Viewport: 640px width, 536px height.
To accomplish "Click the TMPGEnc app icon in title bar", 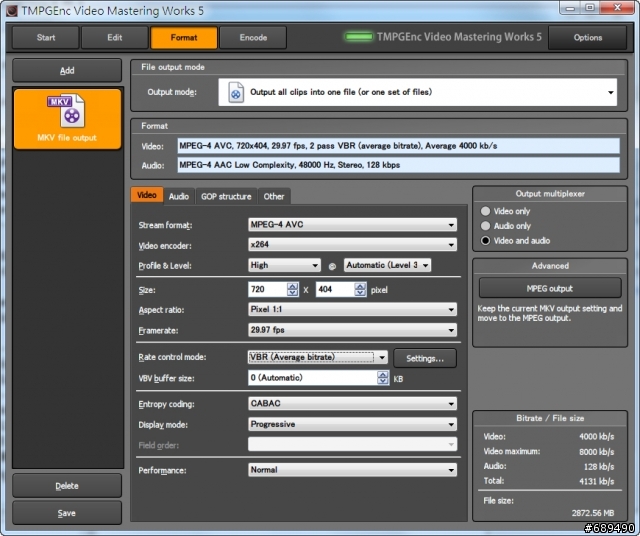I will tap(11, 9).
